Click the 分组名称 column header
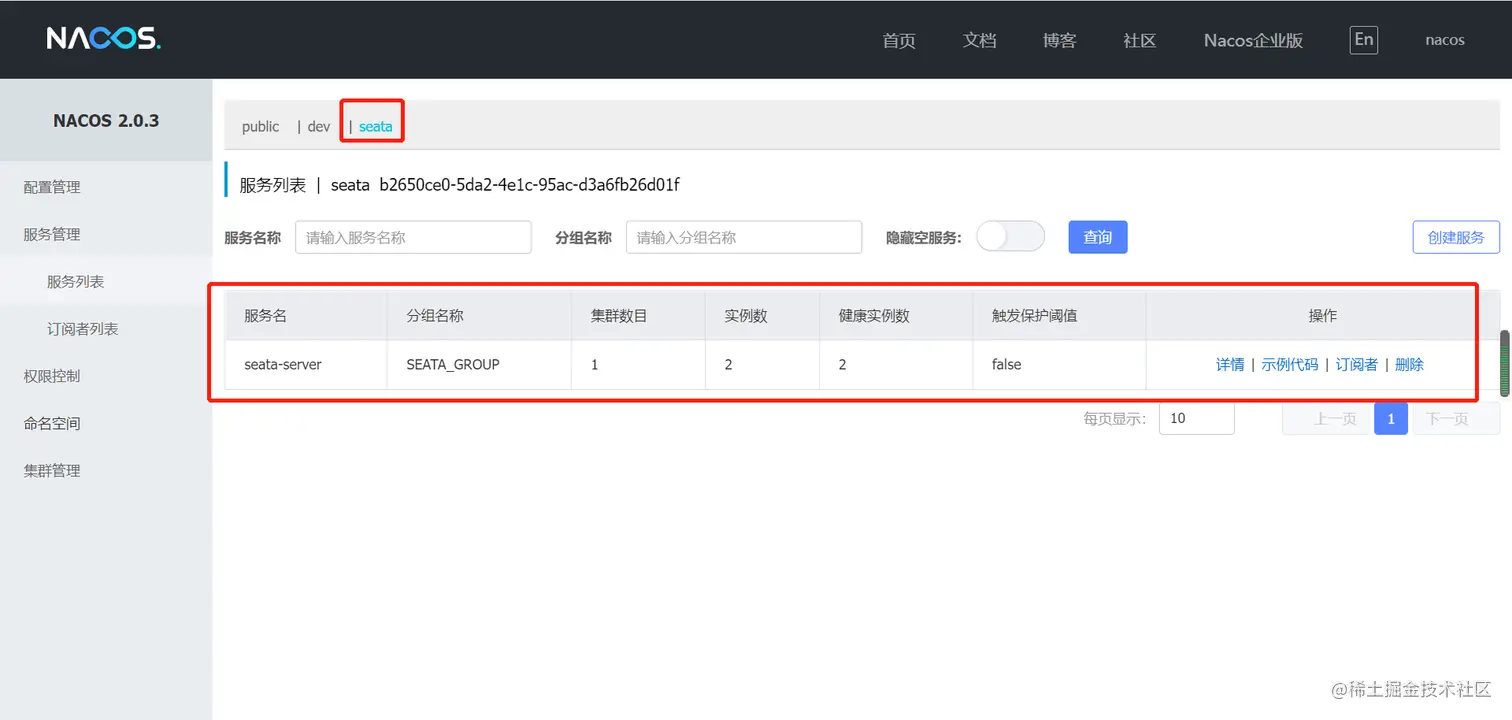The height and width of the screenshot is (720, 1512). 479,315
